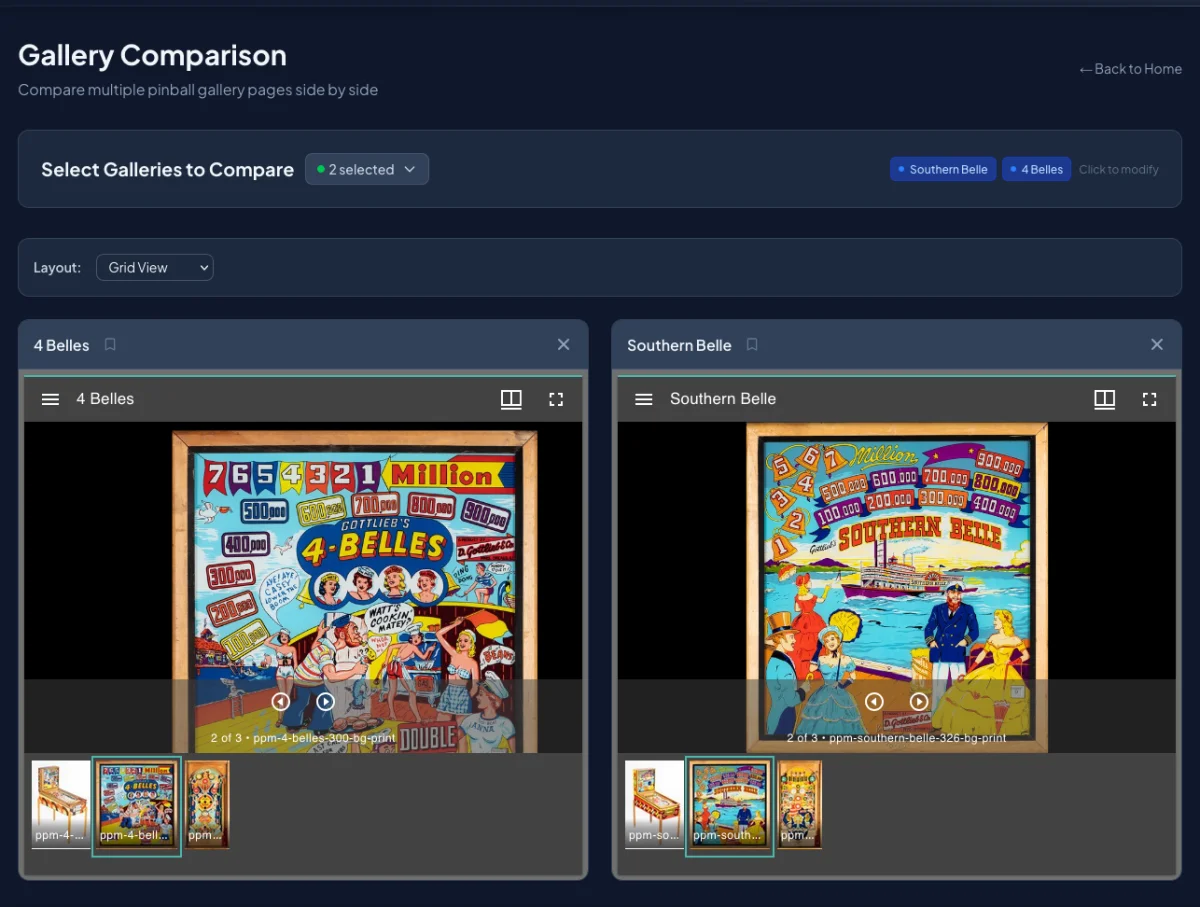Open the Grid View layout dropdown
Screen dimensions: 1200x907
[x=154, y=267]
